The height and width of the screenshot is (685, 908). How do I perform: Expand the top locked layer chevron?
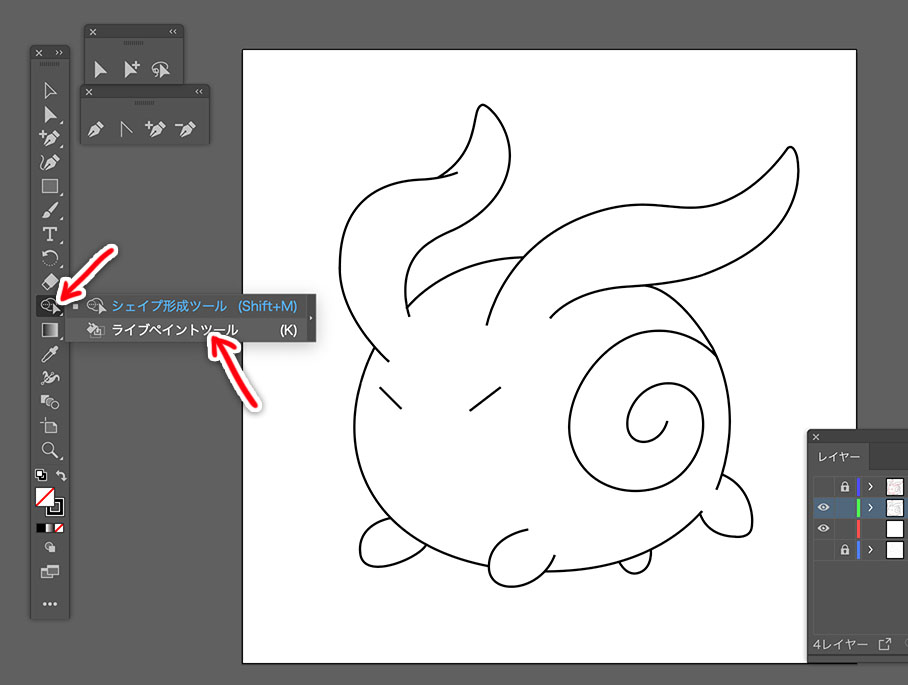[870, 486]
